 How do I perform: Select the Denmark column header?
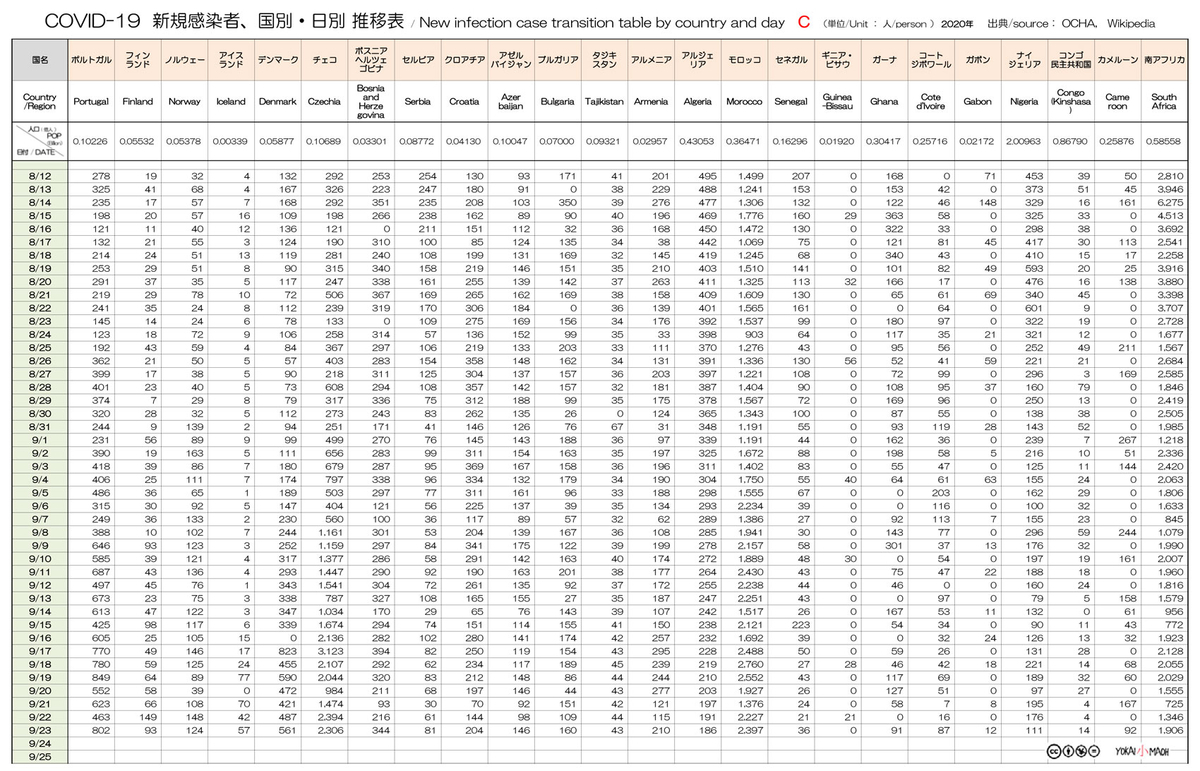point(277,102)
